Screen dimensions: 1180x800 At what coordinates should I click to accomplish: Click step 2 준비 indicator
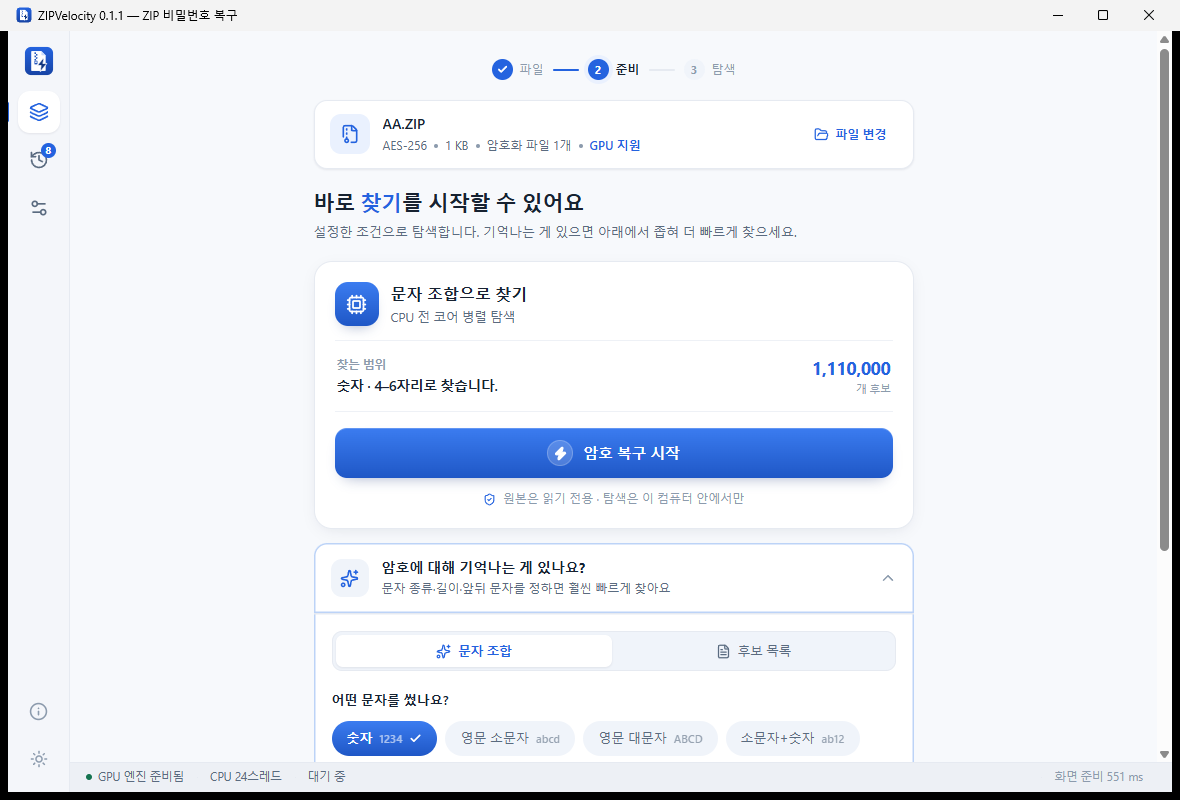[x=613, y=70]
